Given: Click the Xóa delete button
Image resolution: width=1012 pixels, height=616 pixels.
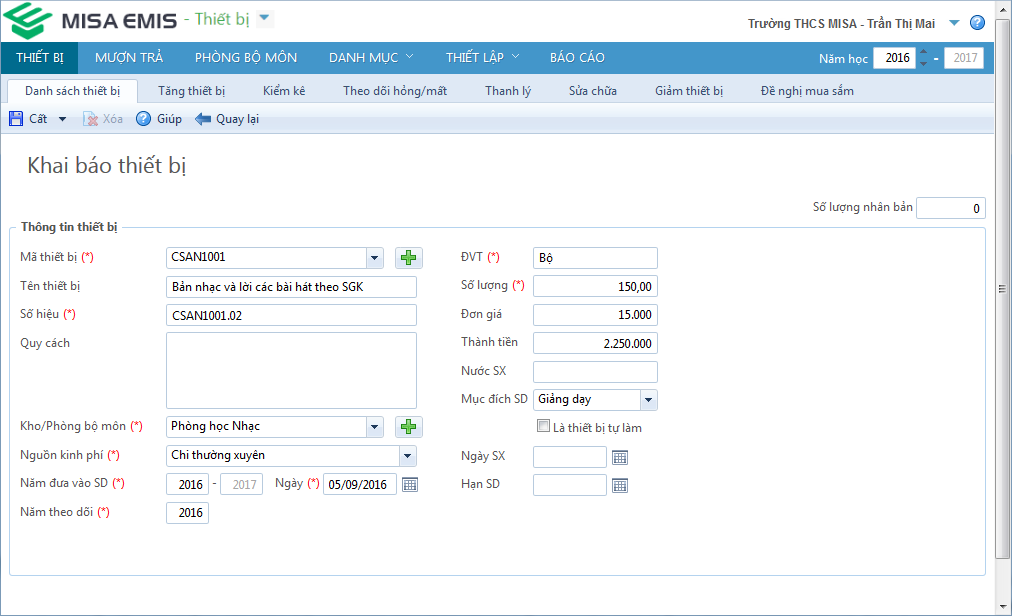Looking at the screenshot, I should (x=103, y=119).
